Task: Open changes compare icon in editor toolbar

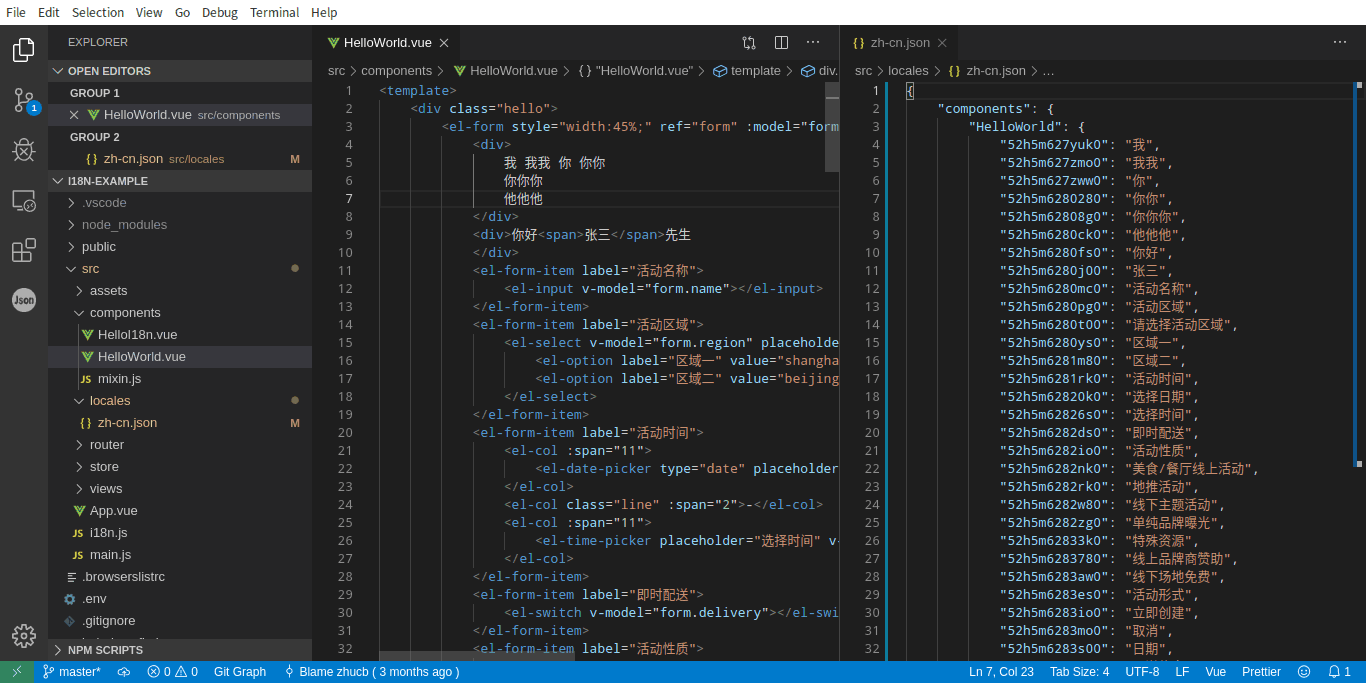Action: (749, 43)
